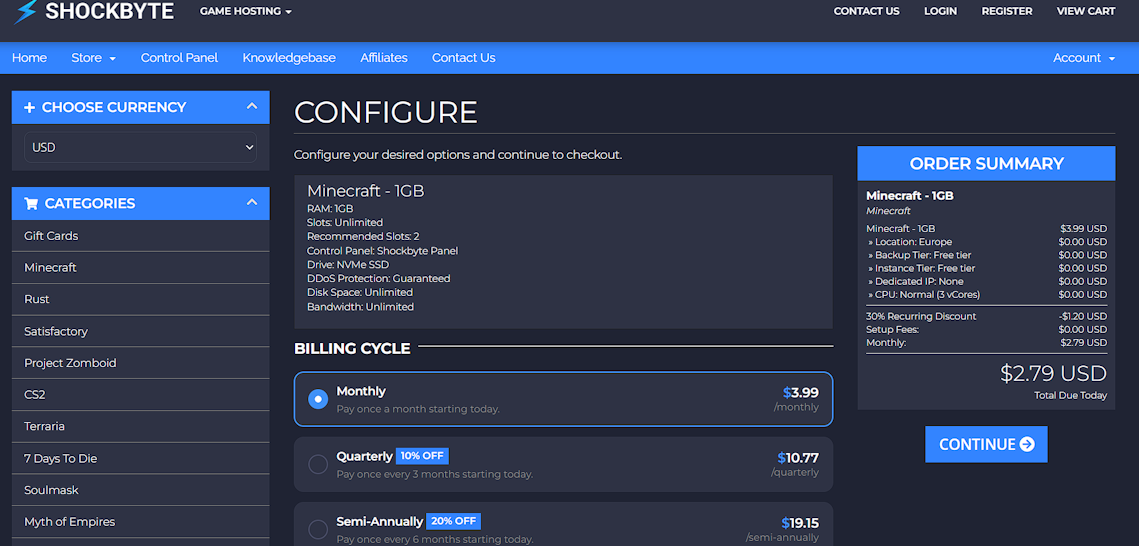1139x546 pixels.
Task: Open the CS2 category
Action: point(140,395)
